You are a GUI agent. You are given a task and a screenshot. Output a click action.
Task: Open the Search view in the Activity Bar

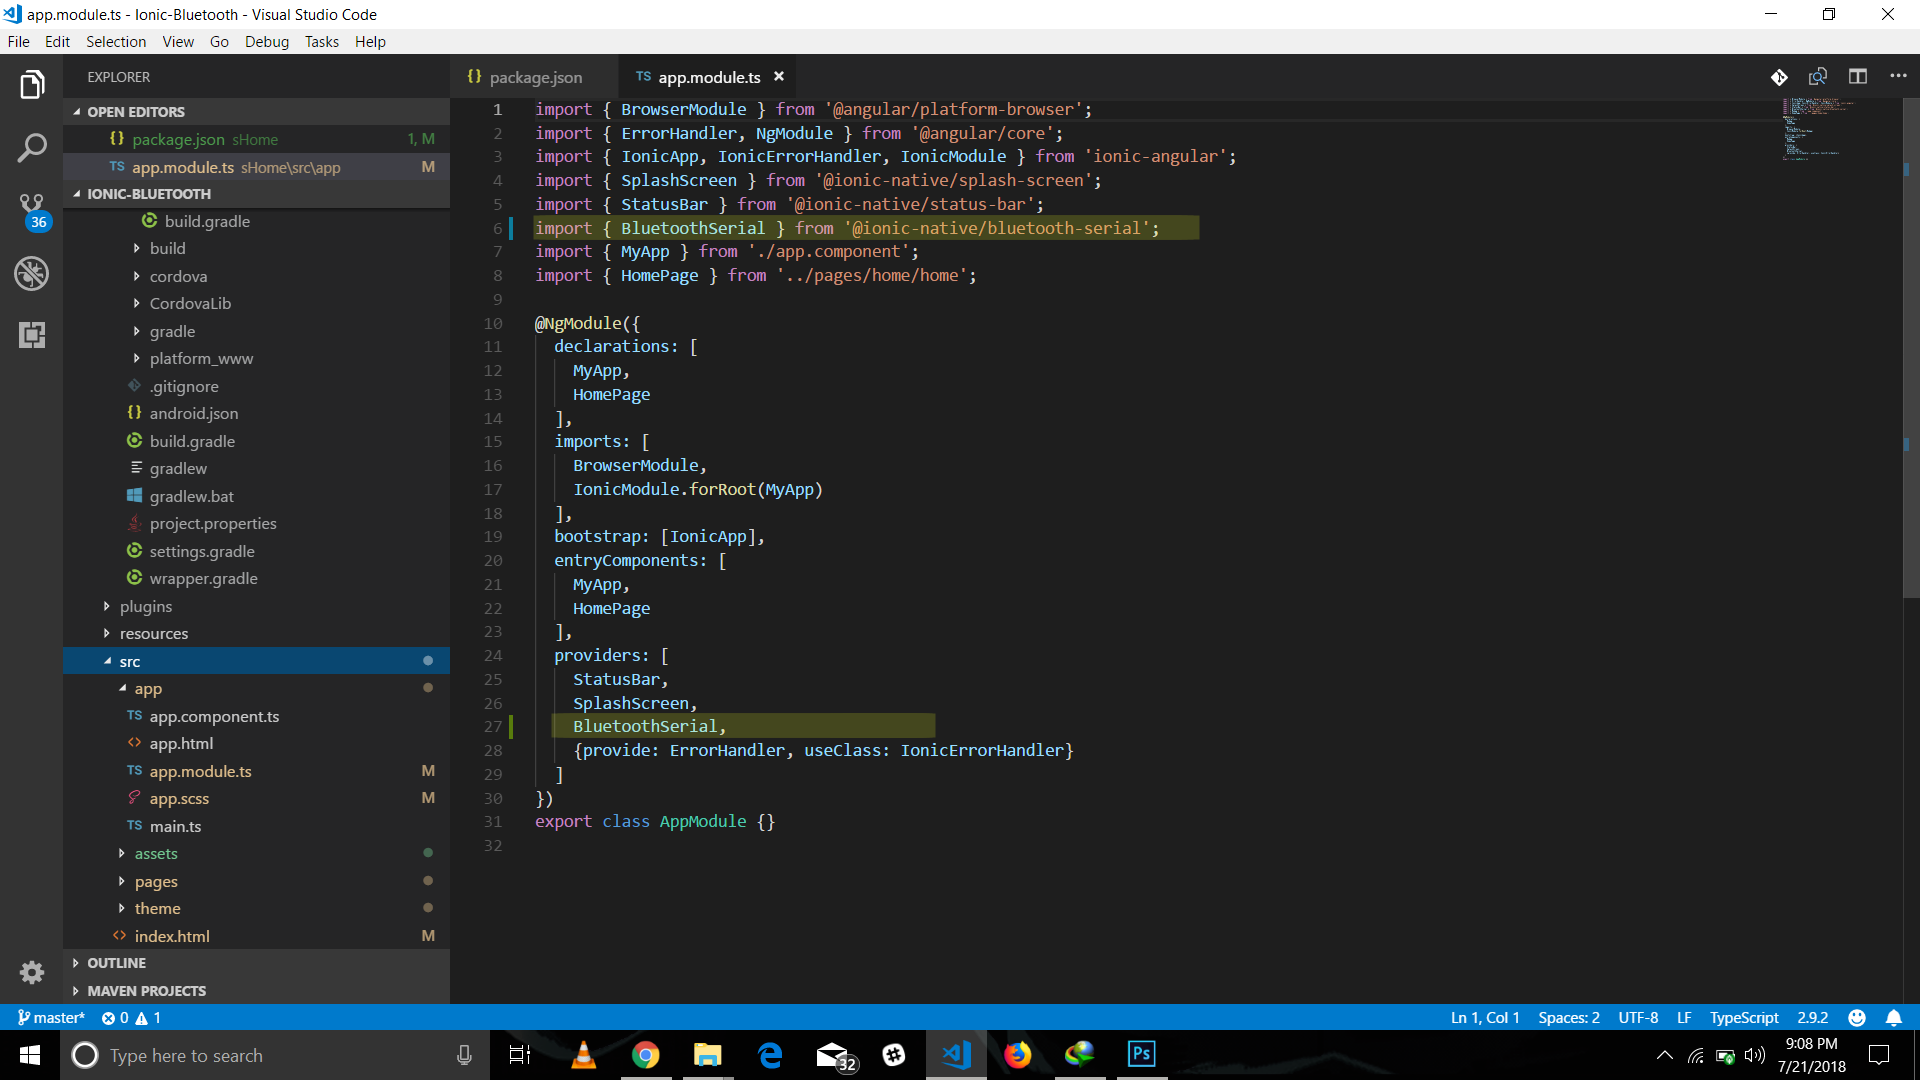coord(32,147)
